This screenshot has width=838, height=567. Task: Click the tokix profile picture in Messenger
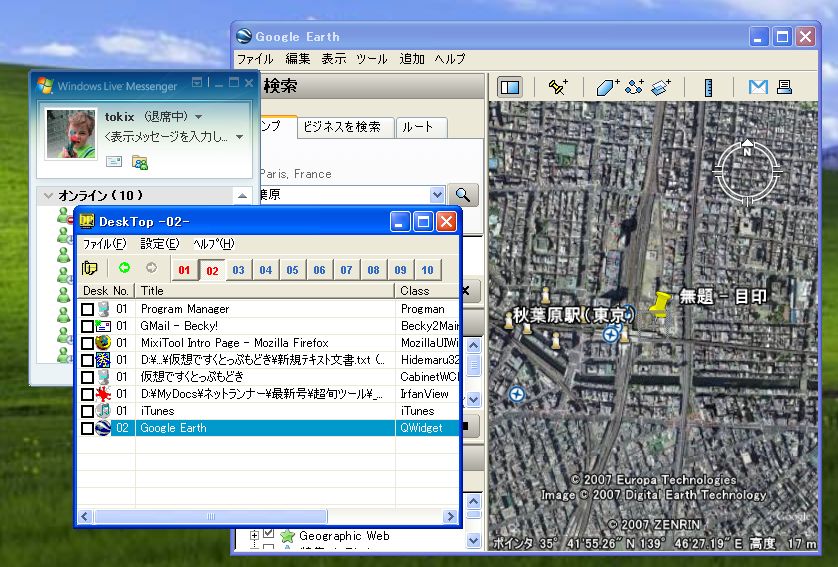[x=71, y=134]
